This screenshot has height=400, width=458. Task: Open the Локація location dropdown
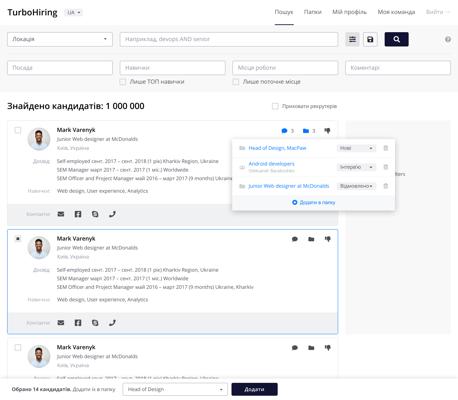pyautogui.click(x=60, y=39)
